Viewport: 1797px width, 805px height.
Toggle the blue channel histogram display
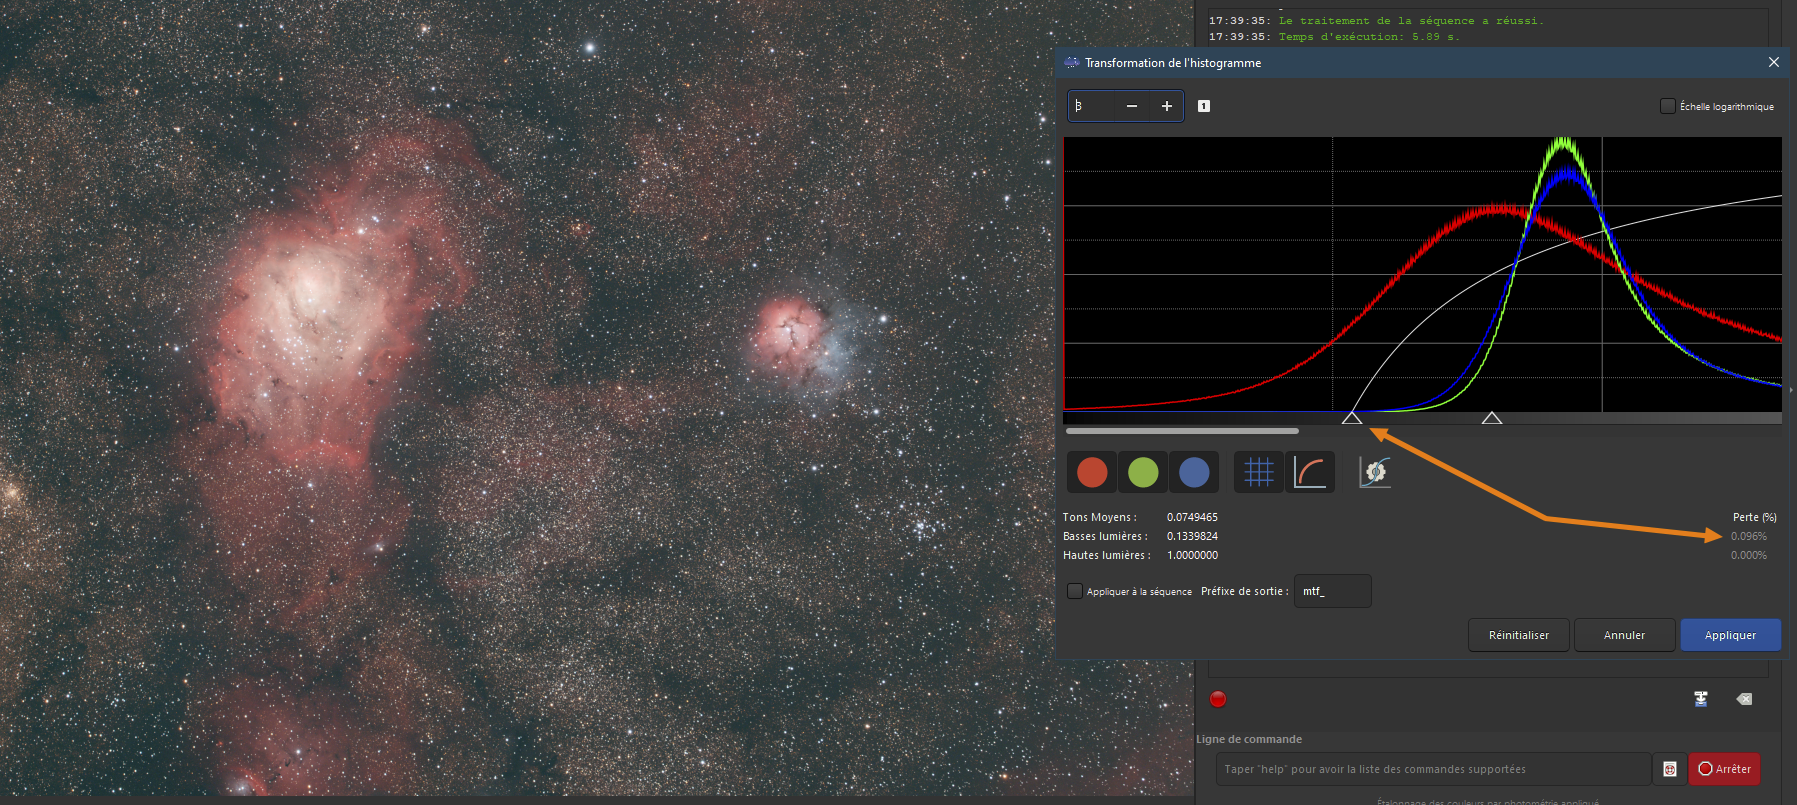pos(1194,472)
